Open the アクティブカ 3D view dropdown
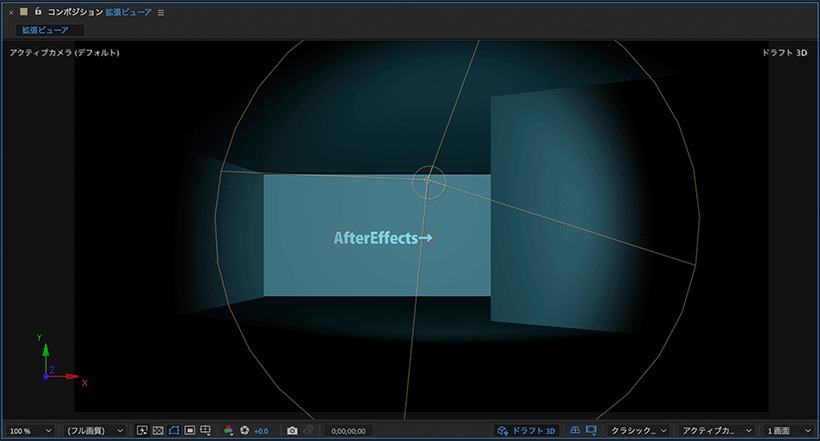 tap(717, 431)
